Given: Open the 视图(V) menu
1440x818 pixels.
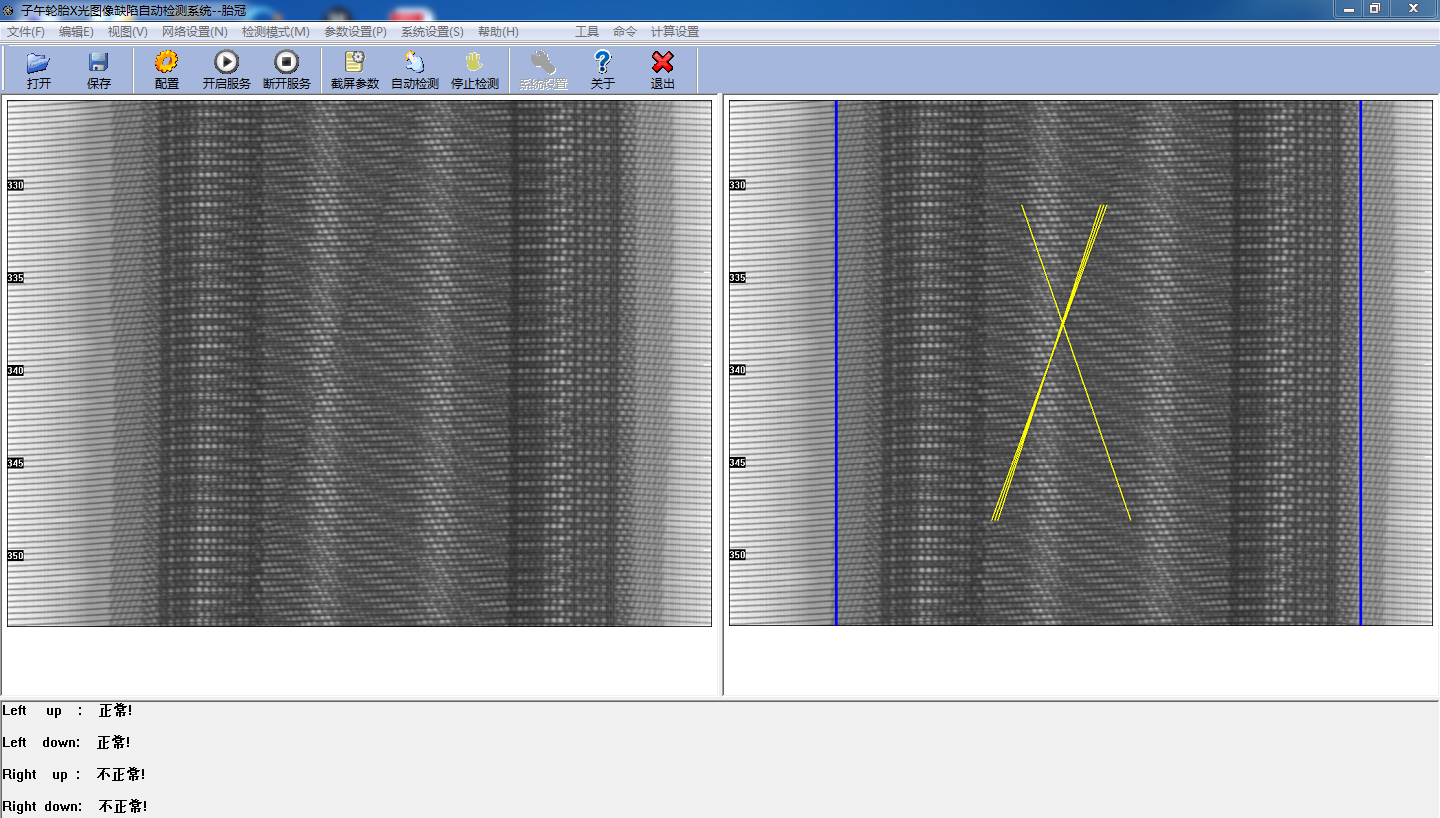Looking at the screenshot, I should 127,32.
